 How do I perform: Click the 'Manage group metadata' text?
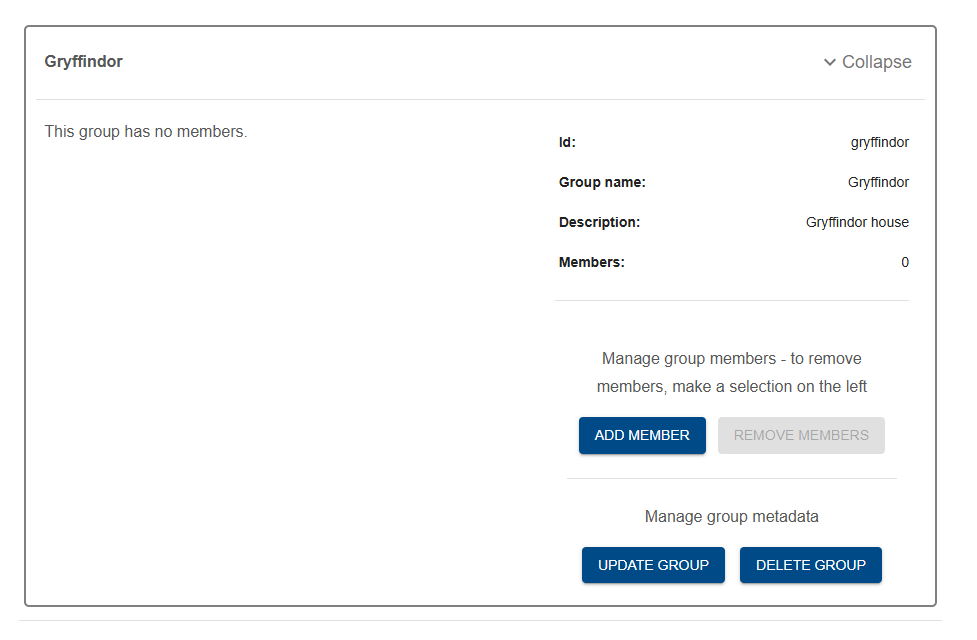point(732,517)
